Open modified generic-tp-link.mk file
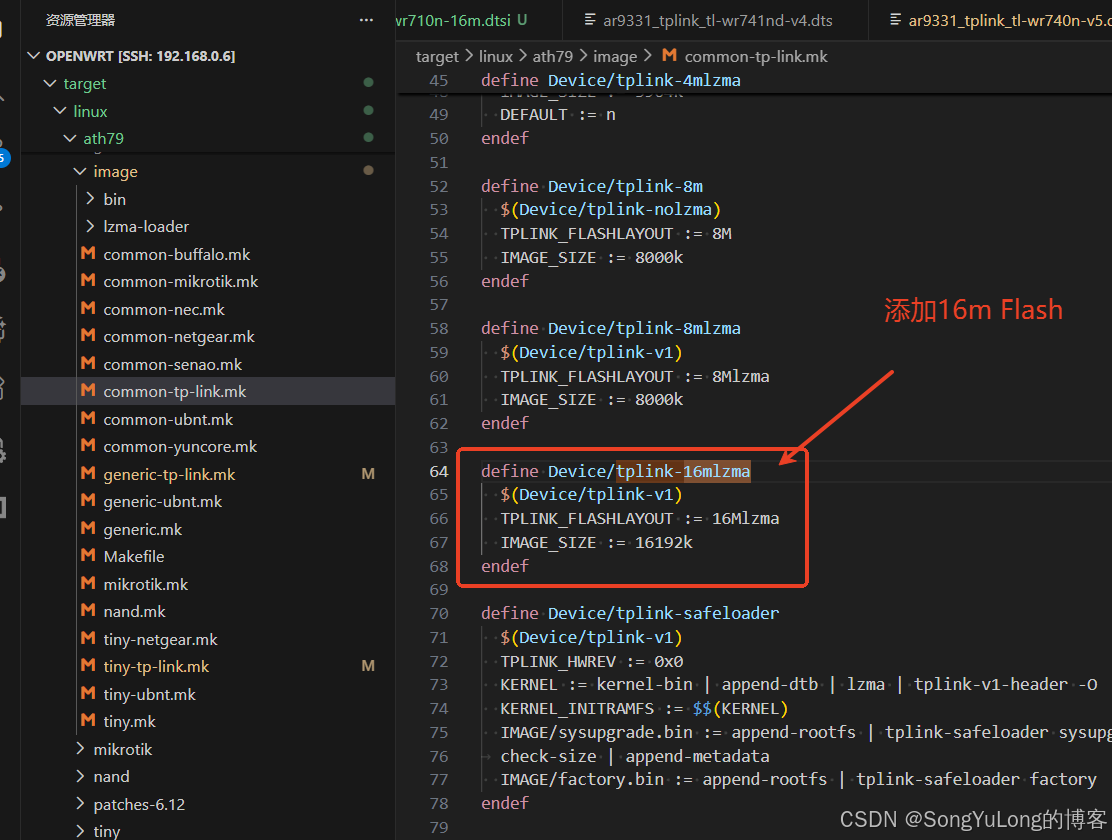 point(169,474)
